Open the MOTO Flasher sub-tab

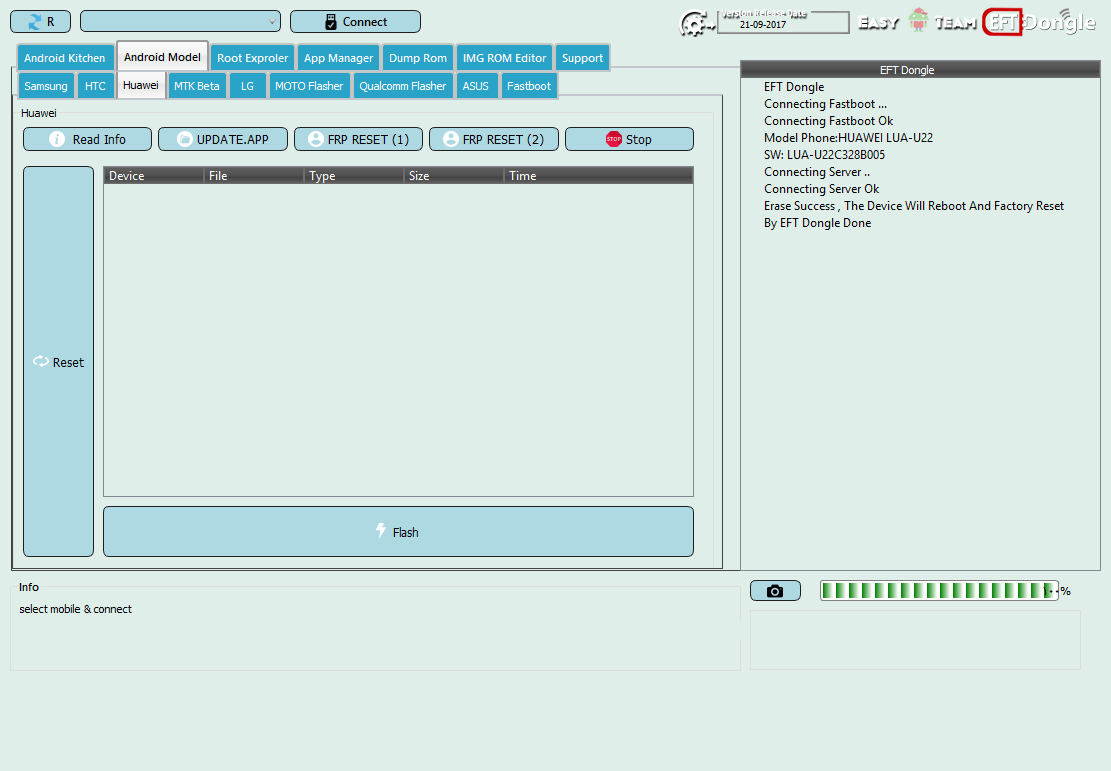click(x=309, y=86)
